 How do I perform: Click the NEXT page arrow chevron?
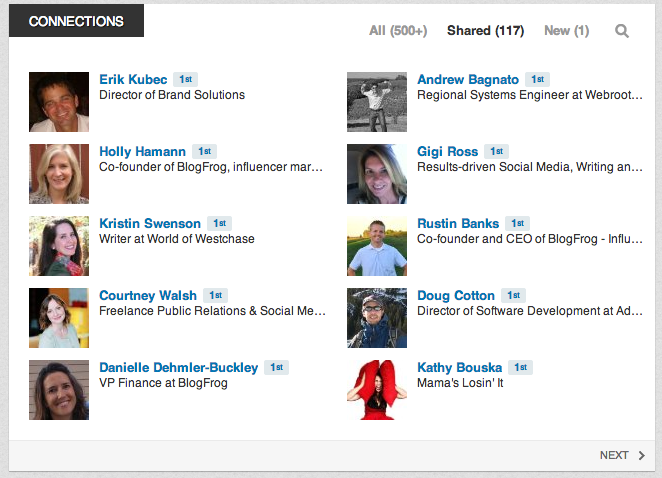(642, 455)
